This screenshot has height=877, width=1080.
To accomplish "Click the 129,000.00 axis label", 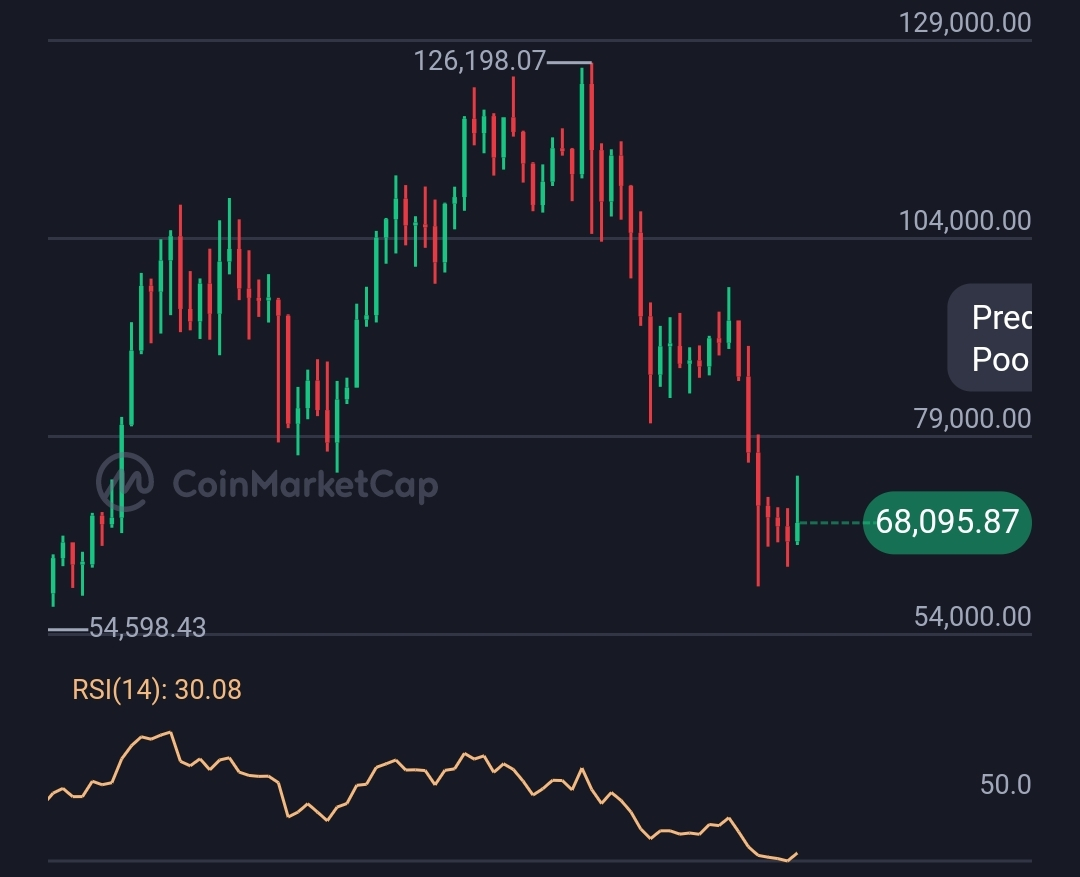I will pos(965,23).
